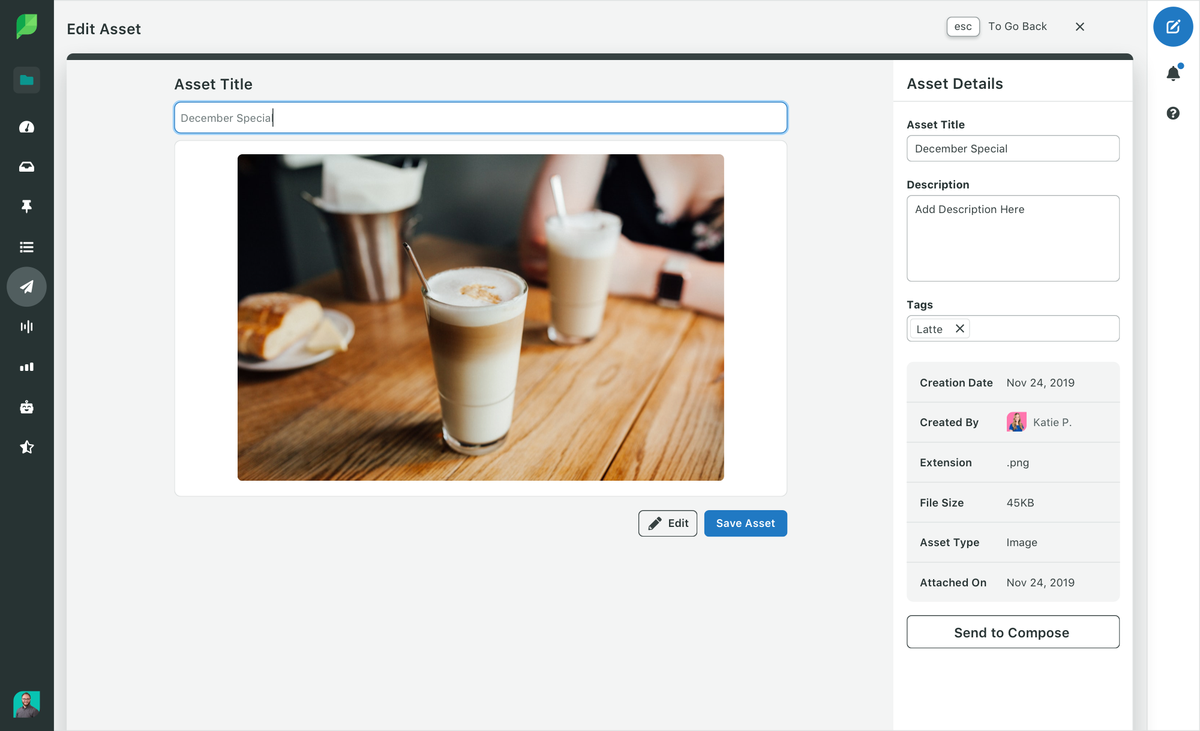Click the To Go Back text
The width and height of the screenshot is (1200, 731).
tap(1018, 27)
